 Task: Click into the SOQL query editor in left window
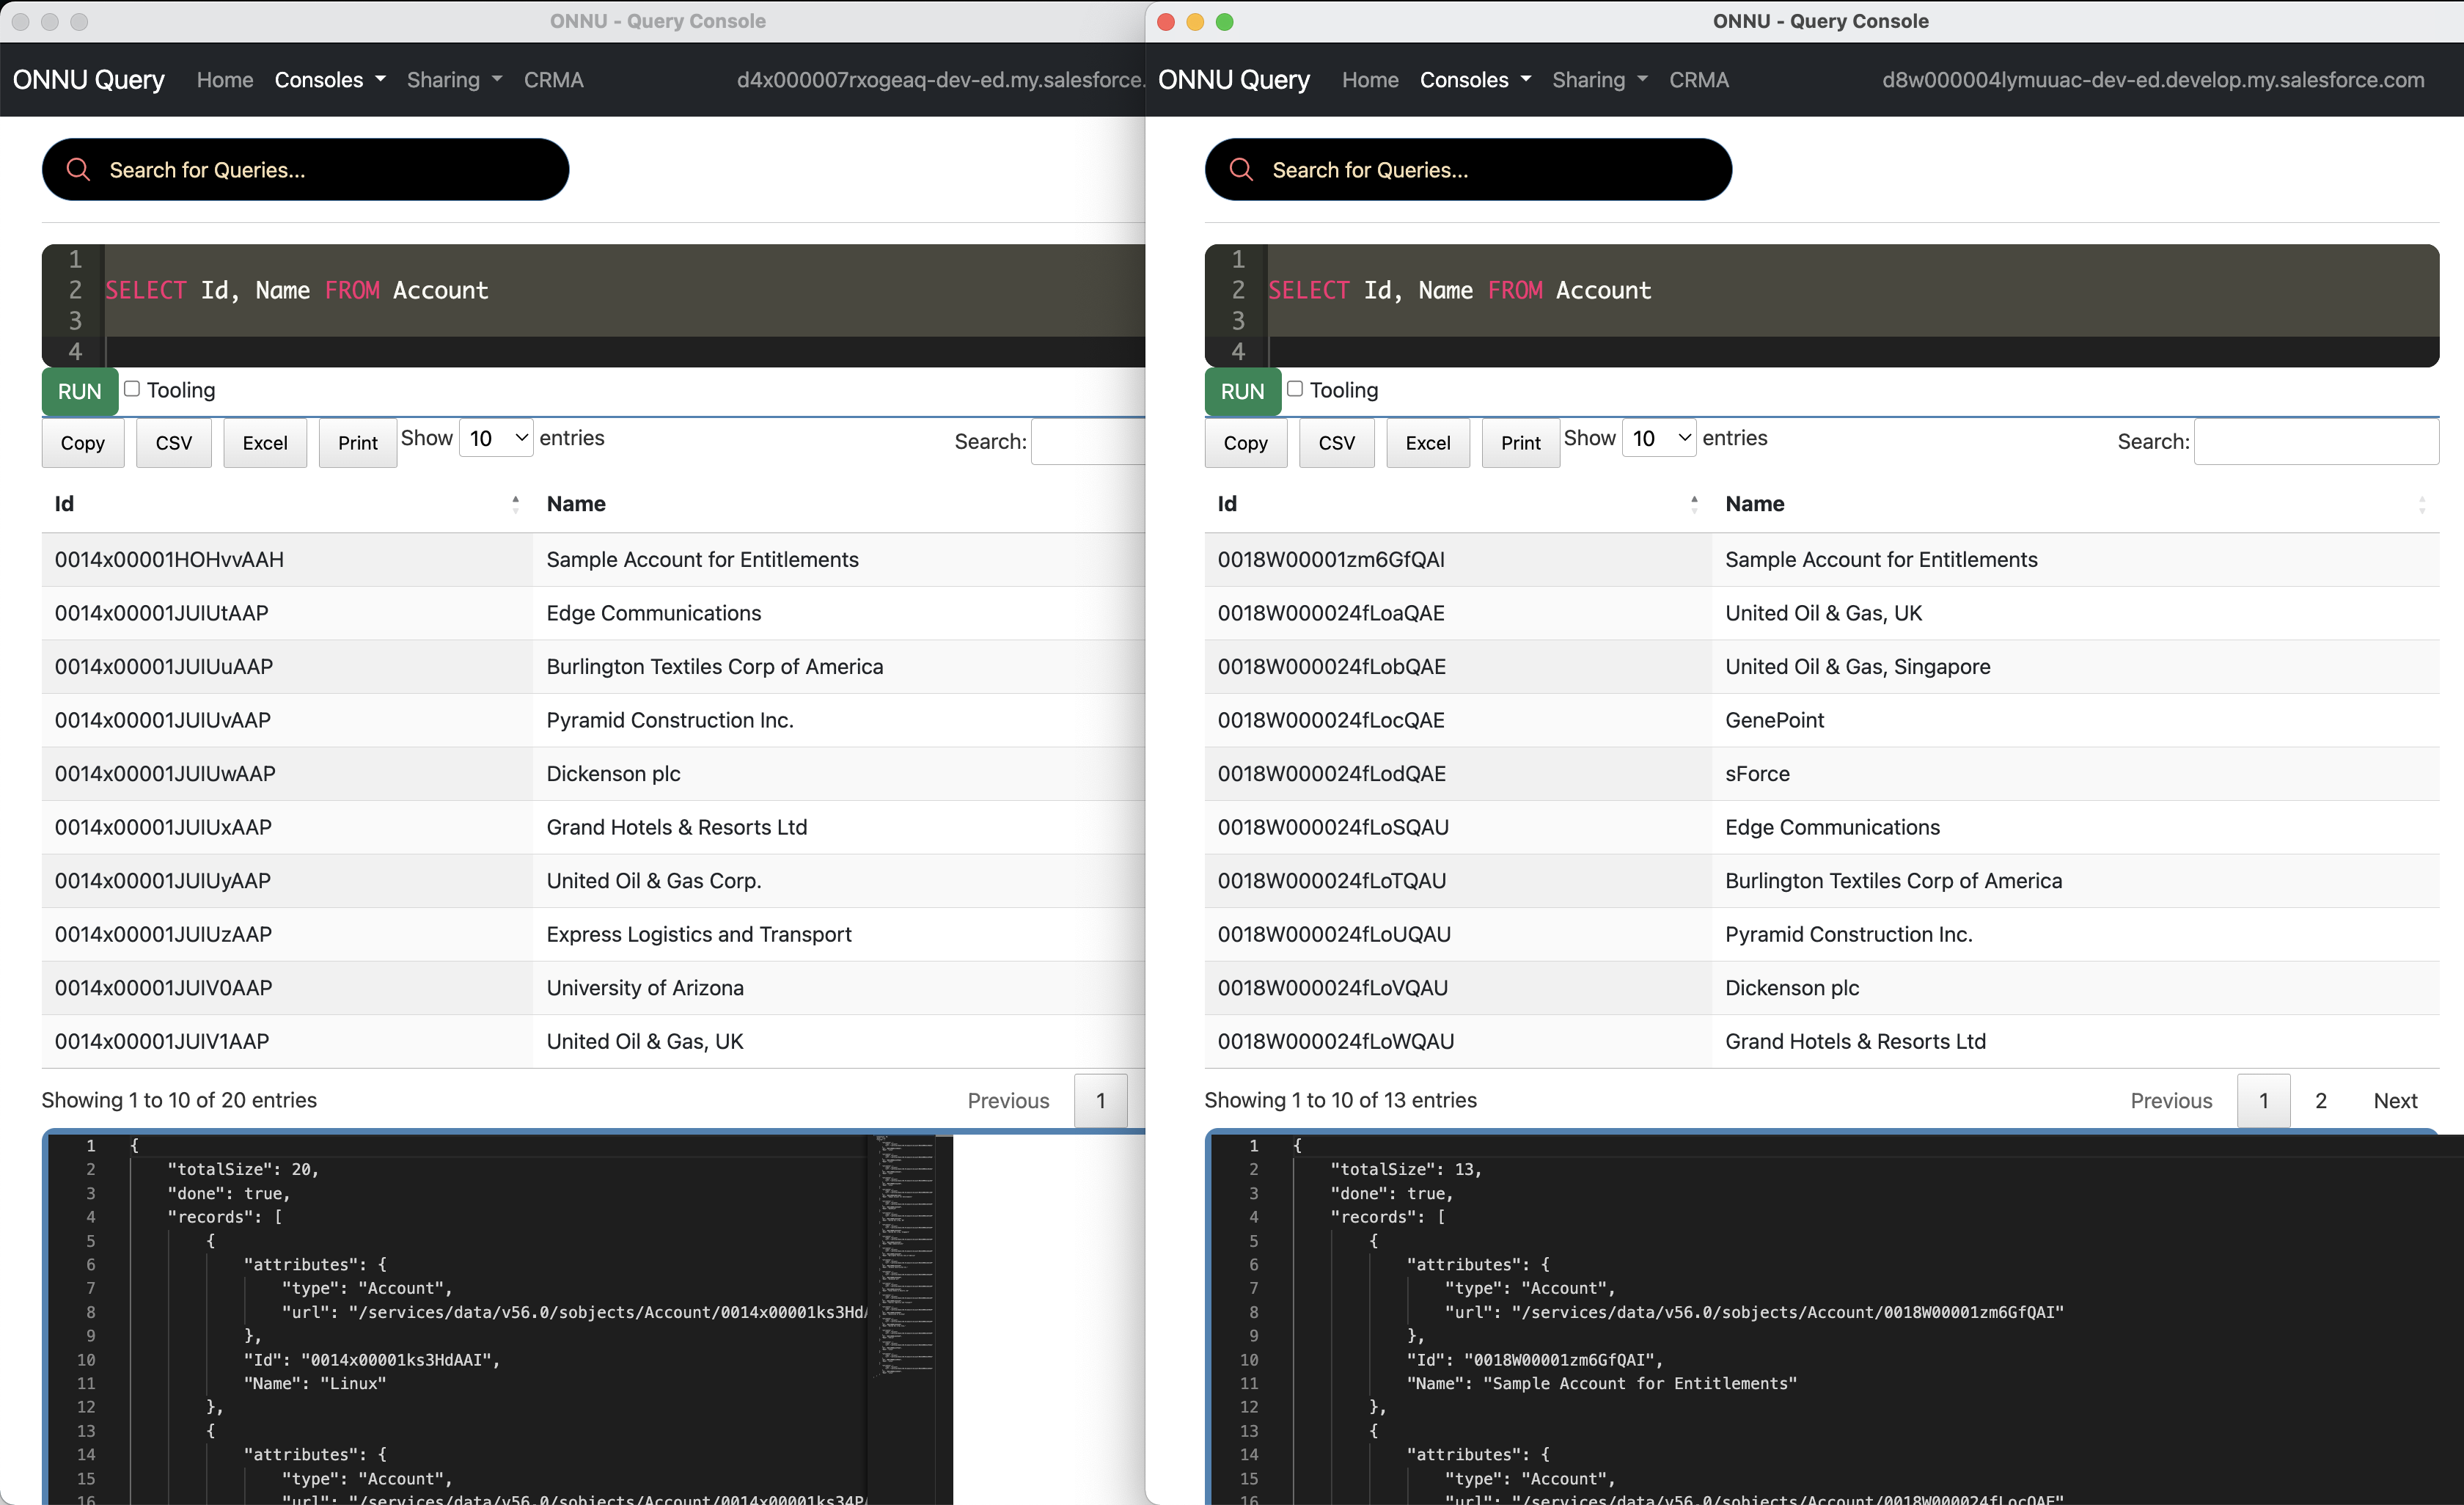tap(625, 305)
